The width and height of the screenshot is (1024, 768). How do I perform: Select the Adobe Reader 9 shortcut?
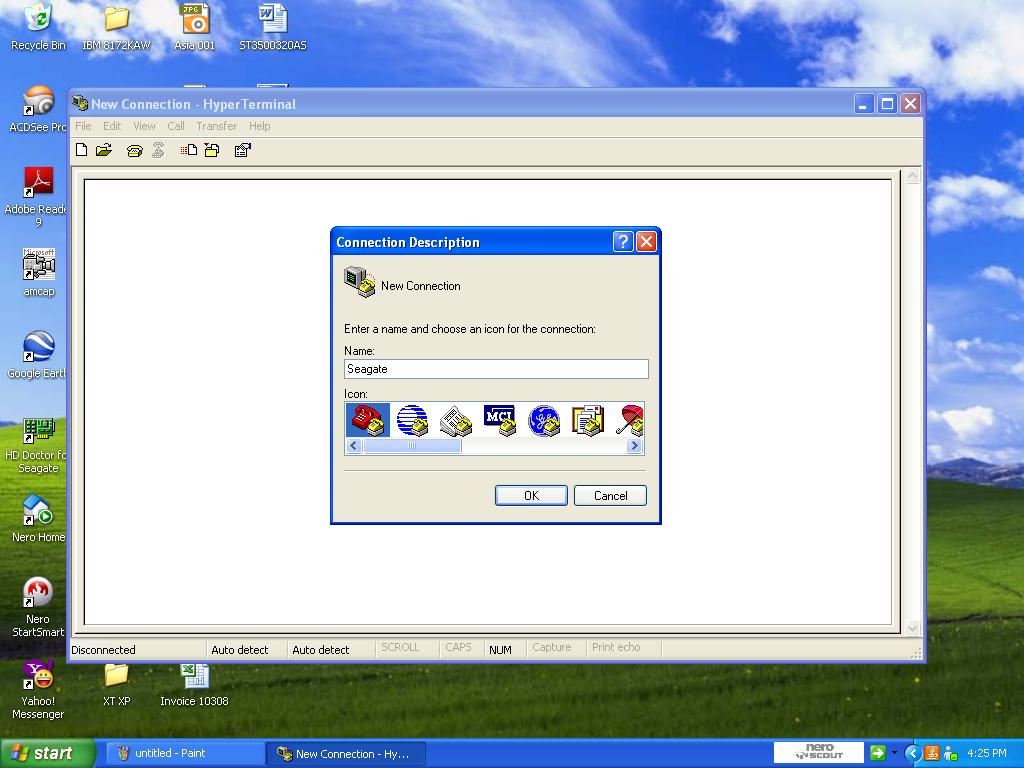tap(36, 197)
